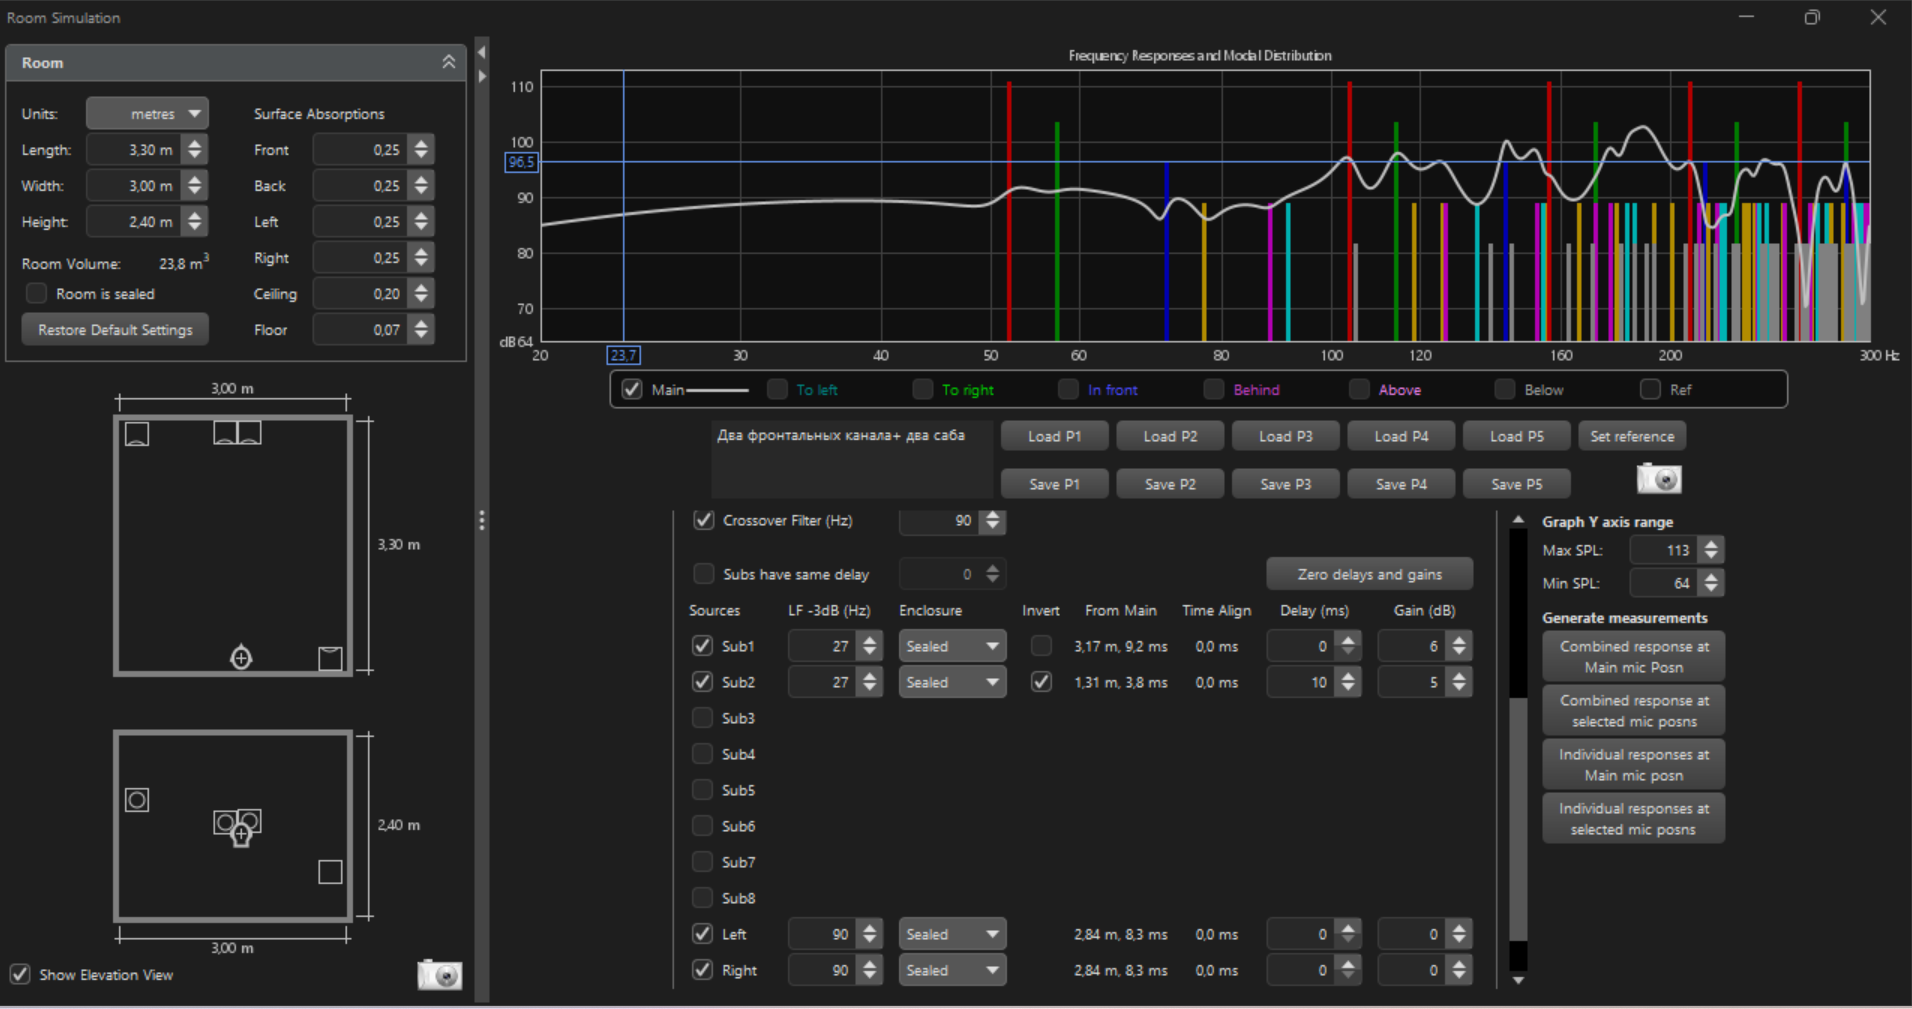1912x1009 pixels.
Task: Click the Save P3 preset button
Action: [1285, 484]
